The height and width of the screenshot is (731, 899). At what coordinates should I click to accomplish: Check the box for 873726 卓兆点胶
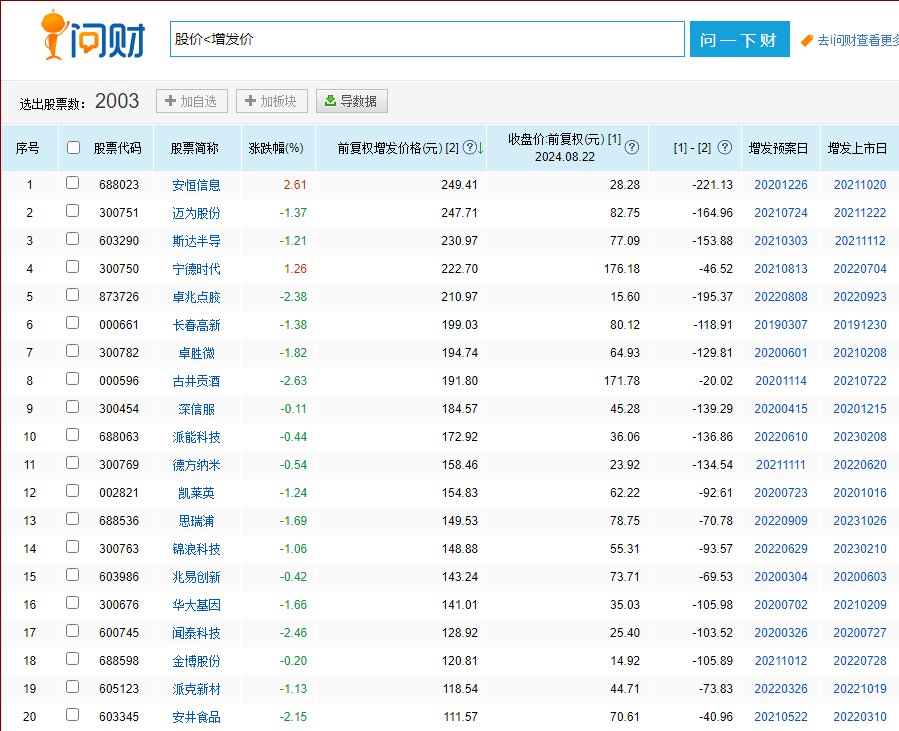click(72, 295)
